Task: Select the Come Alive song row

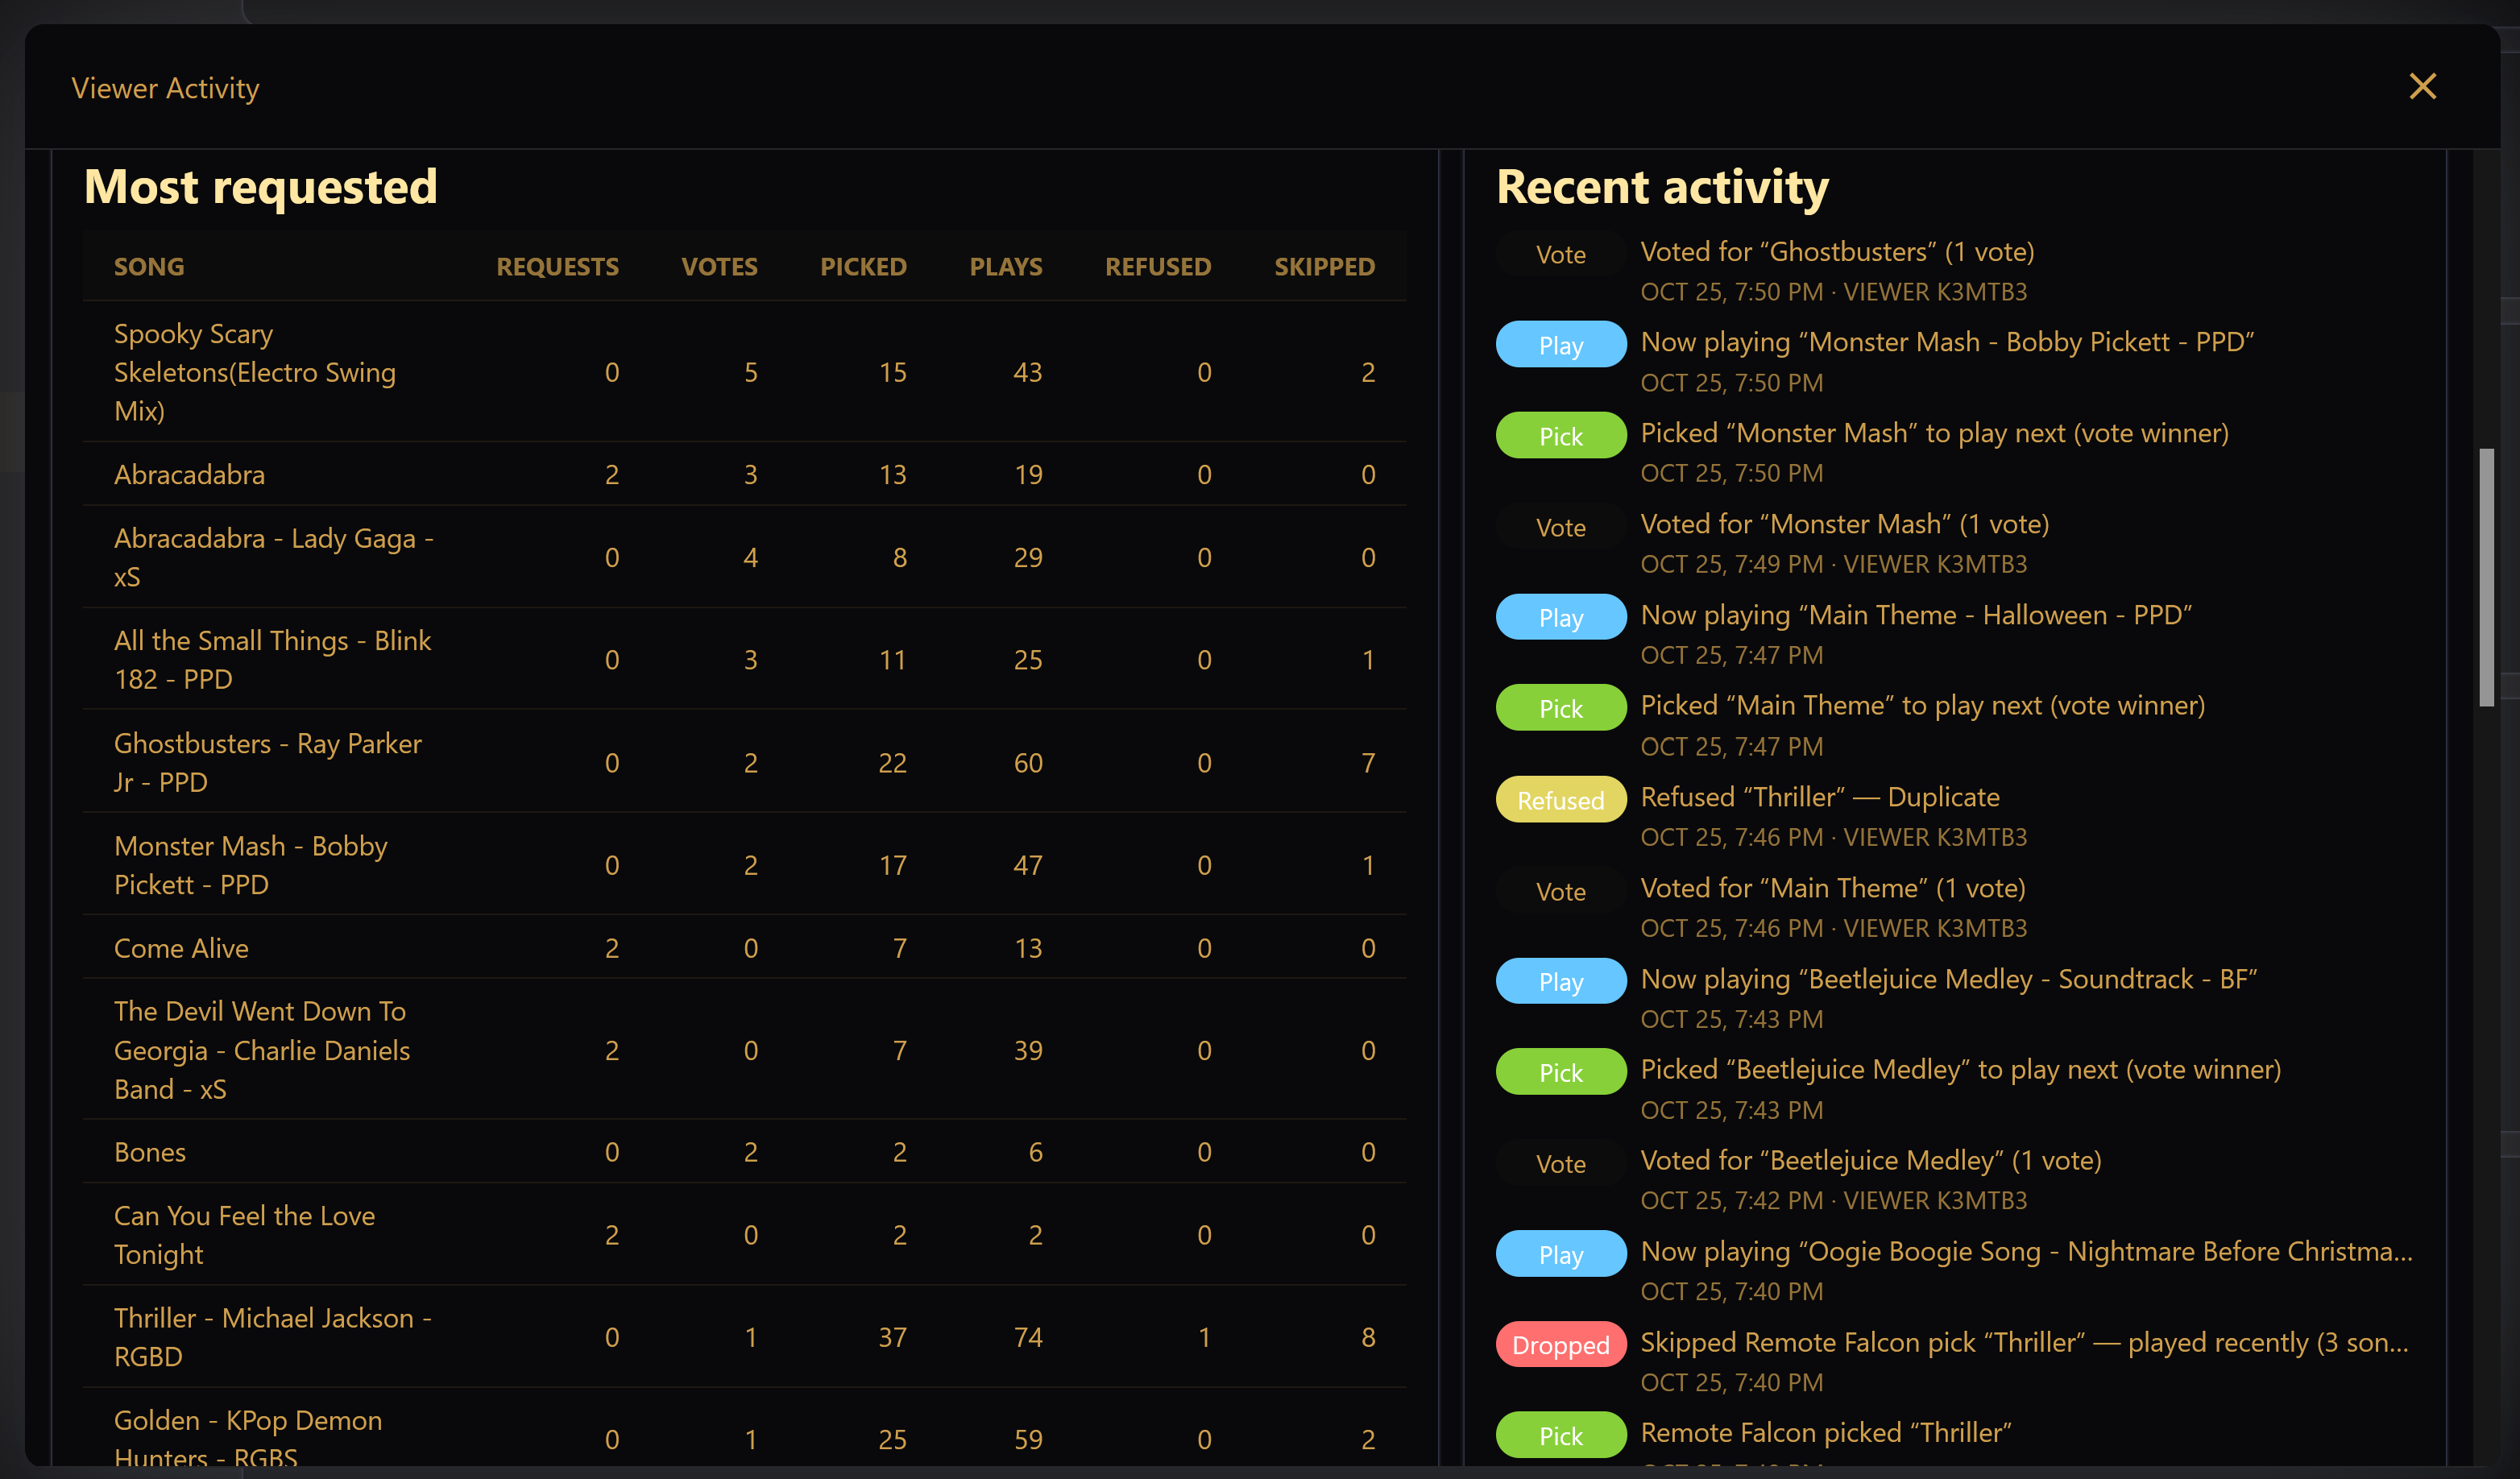Action: coord(744,947)
